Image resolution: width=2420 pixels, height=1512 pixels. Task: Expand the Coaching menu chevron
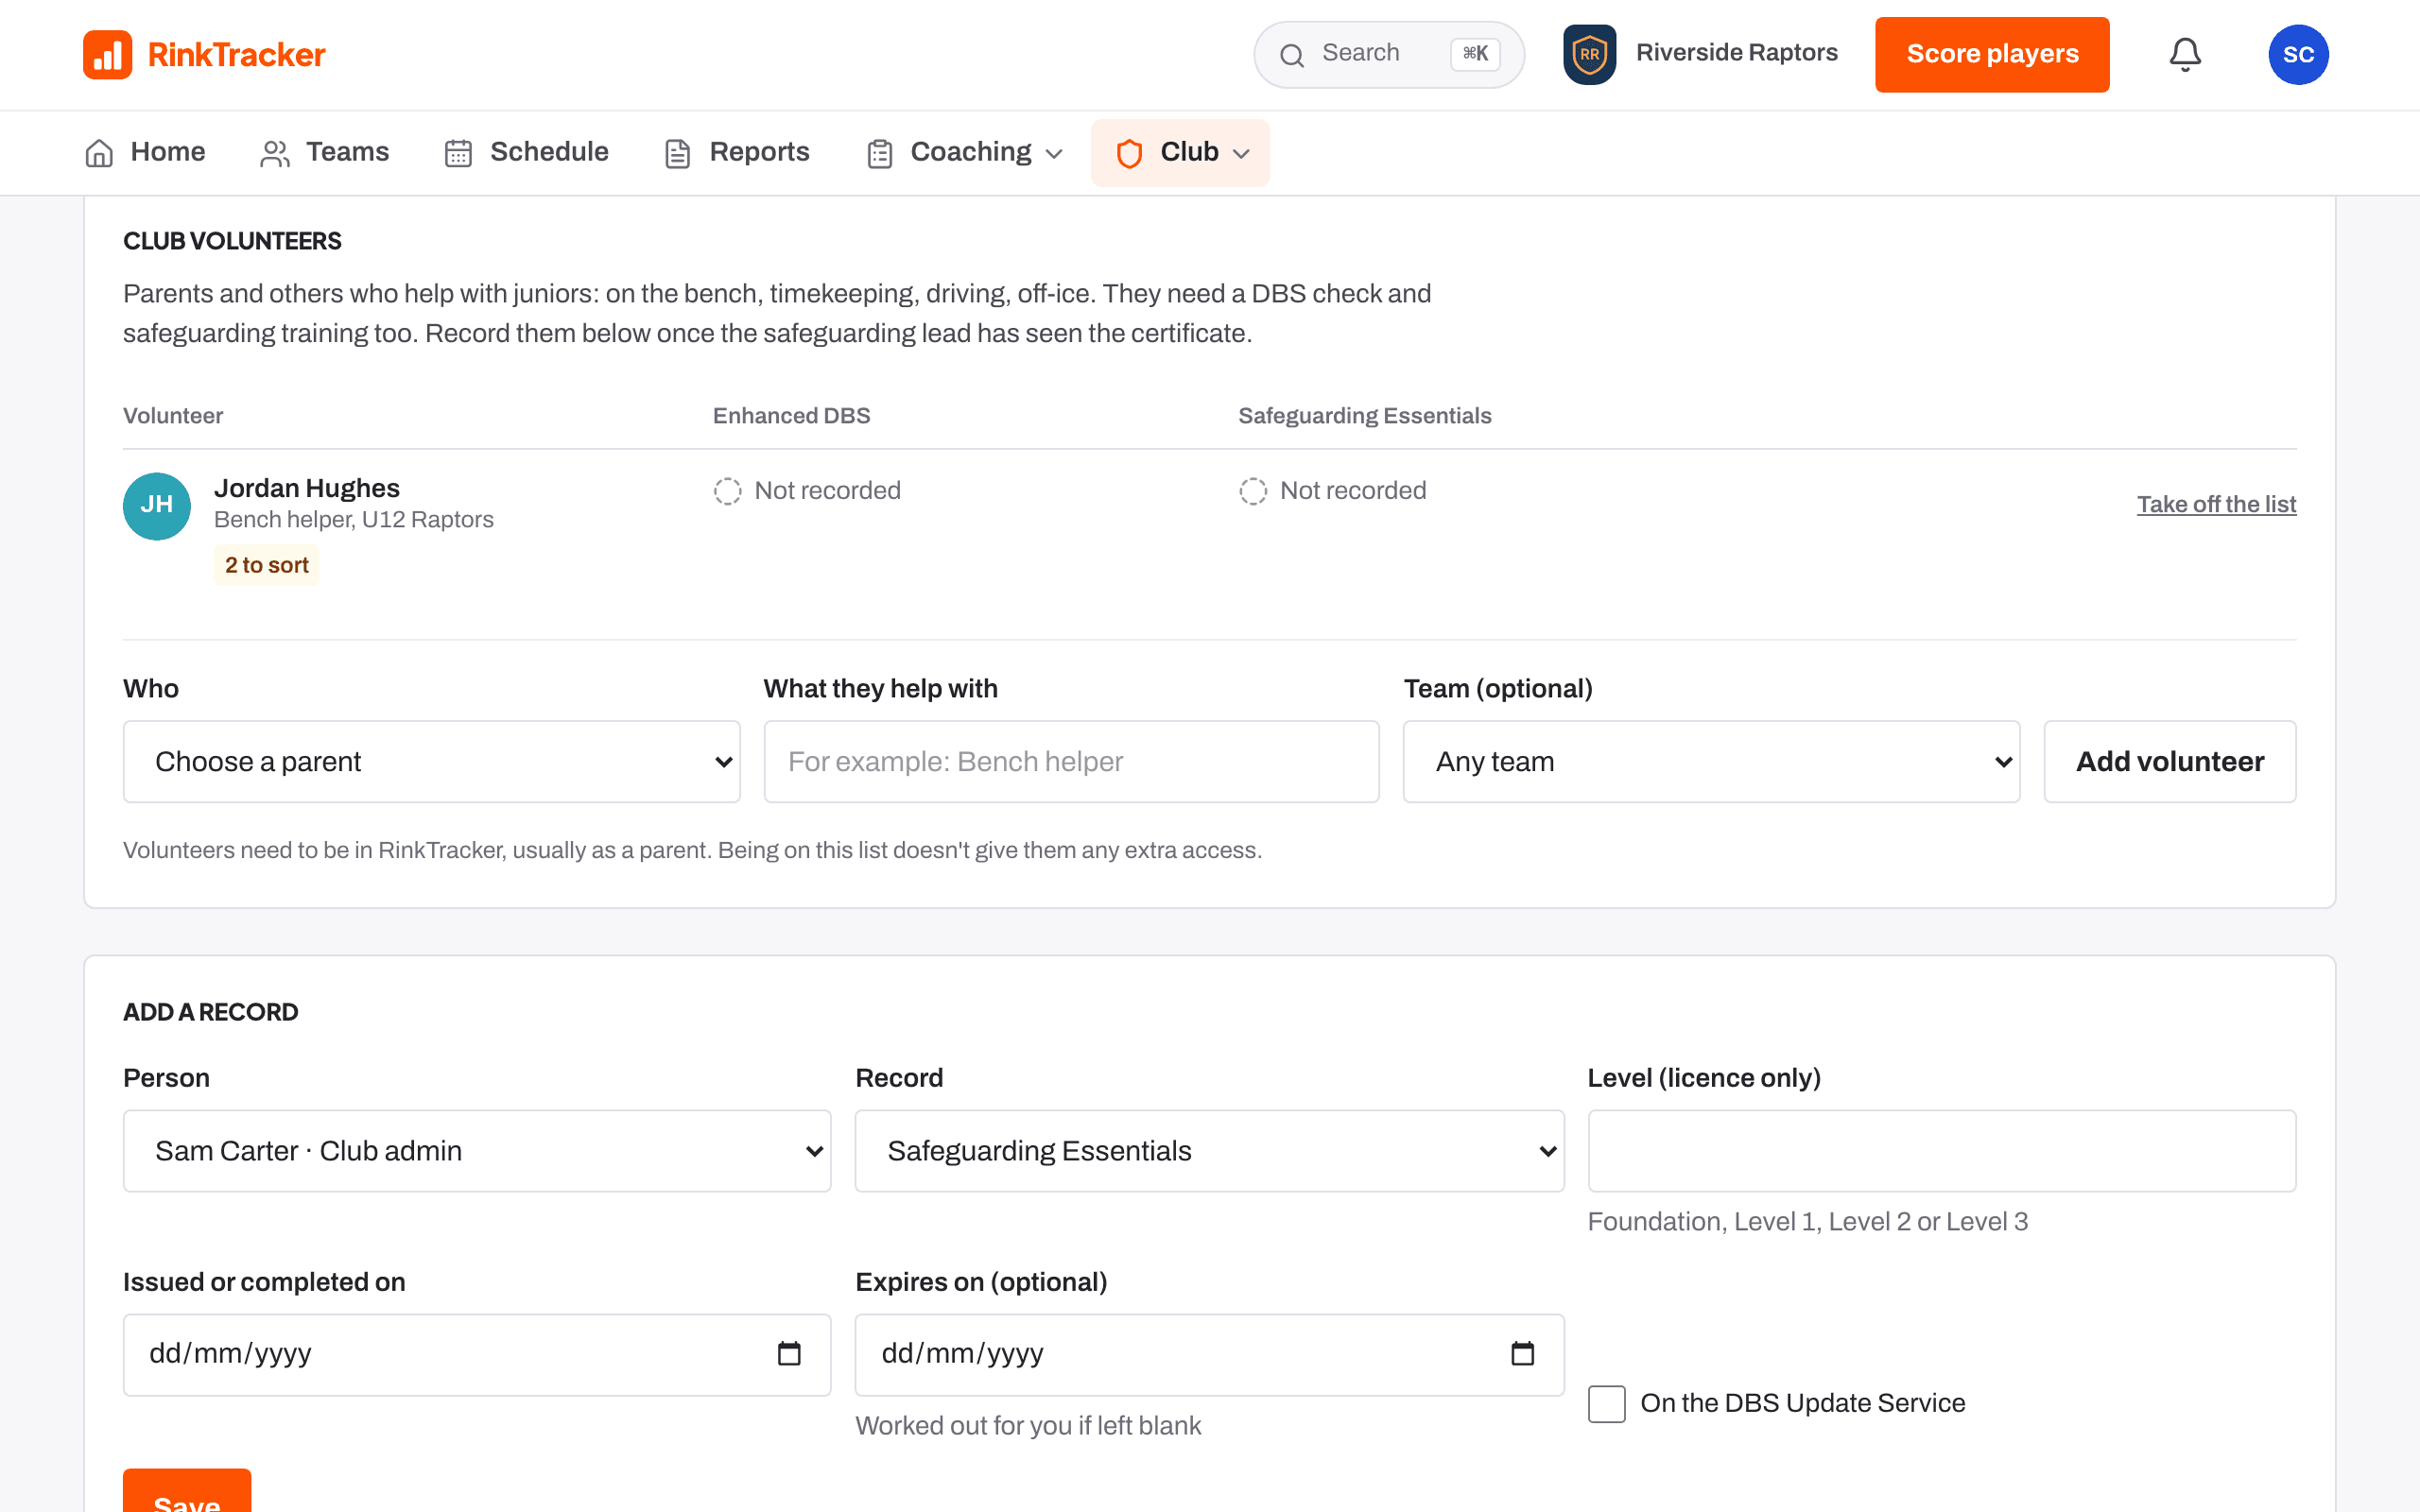(1054, 154)
